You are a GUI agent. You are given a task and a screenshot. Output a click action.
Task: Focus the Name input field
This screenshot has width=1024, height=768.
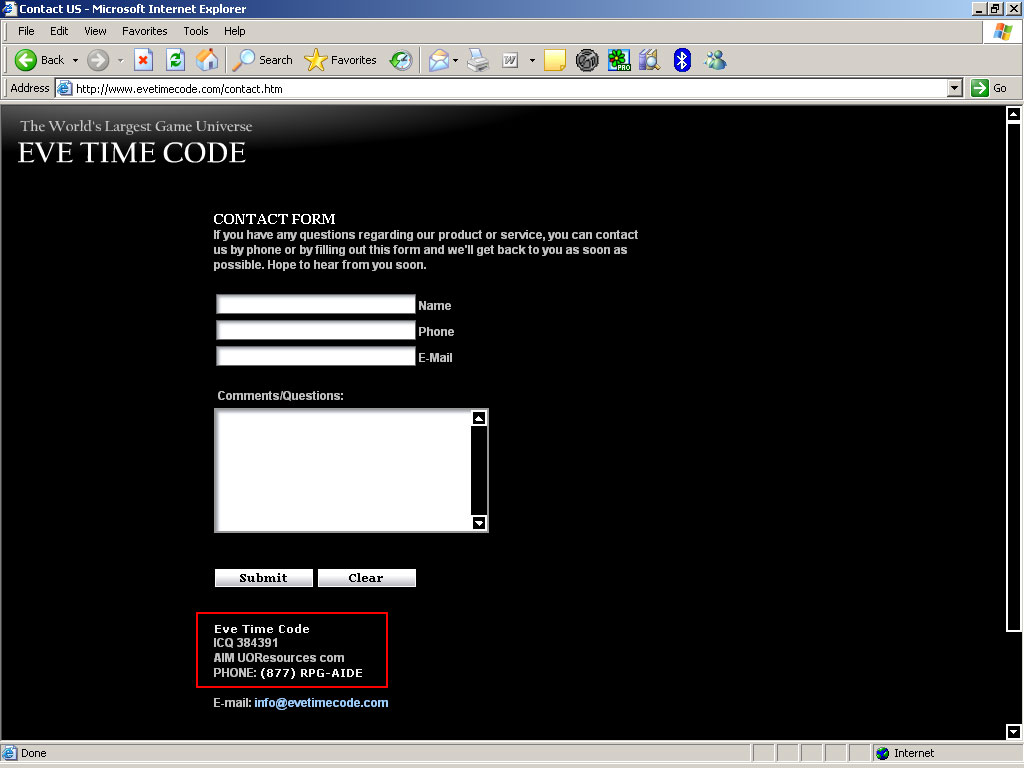point(315,304)
